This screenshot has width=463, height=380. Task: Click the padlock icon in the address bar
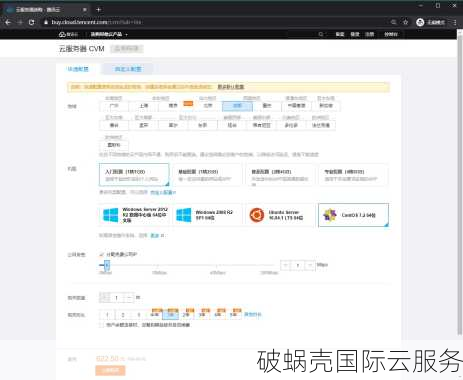click(46, 22)
